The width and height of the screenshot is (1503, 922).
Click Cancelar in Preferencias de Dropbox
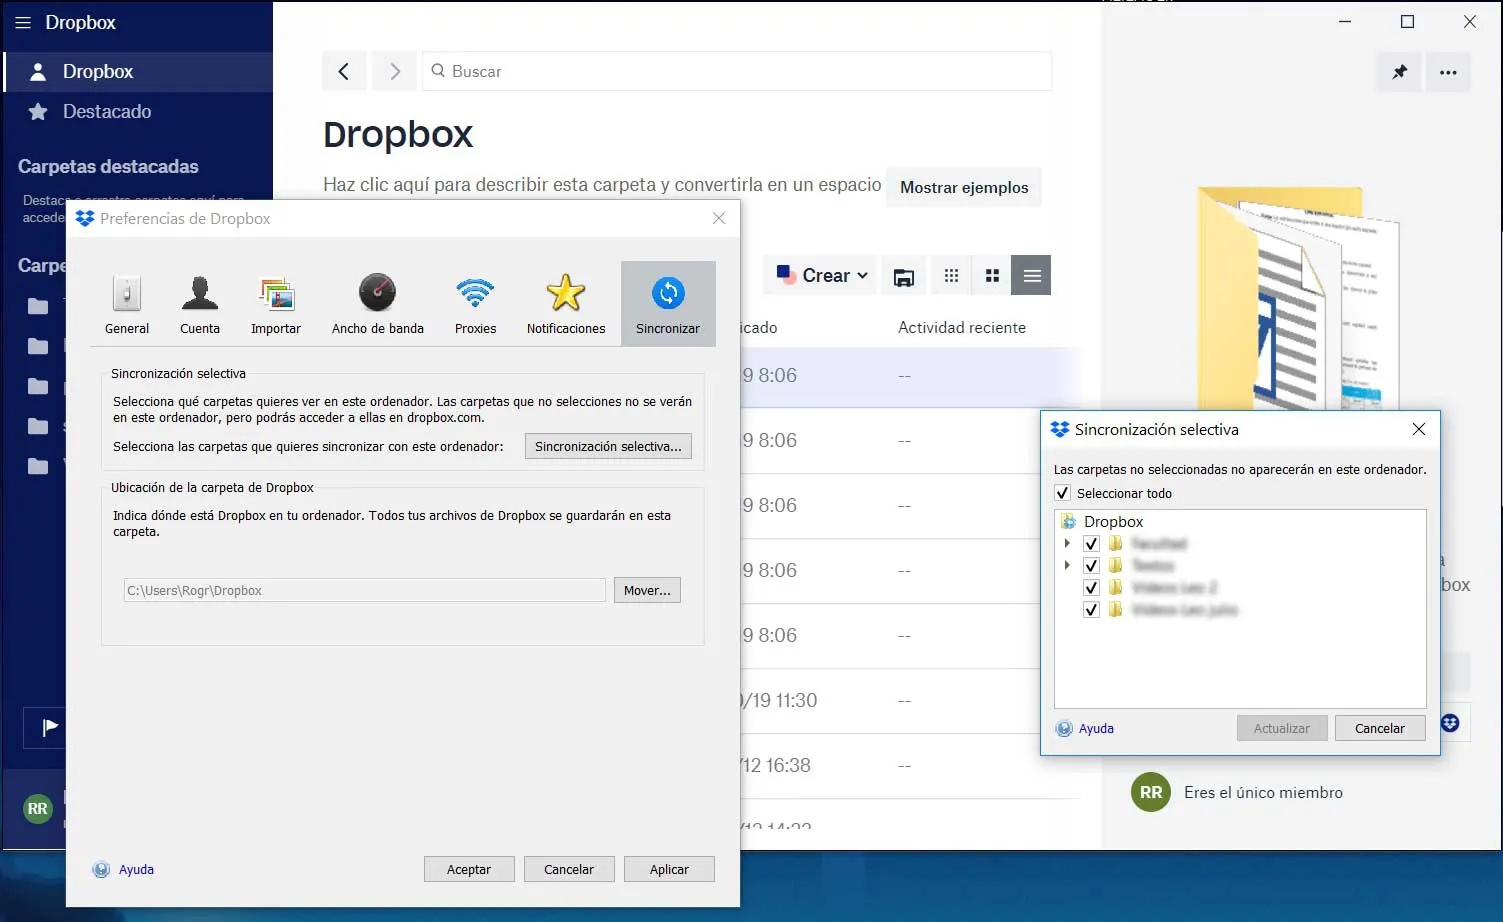pyautogui.click(x=569, y=869)
